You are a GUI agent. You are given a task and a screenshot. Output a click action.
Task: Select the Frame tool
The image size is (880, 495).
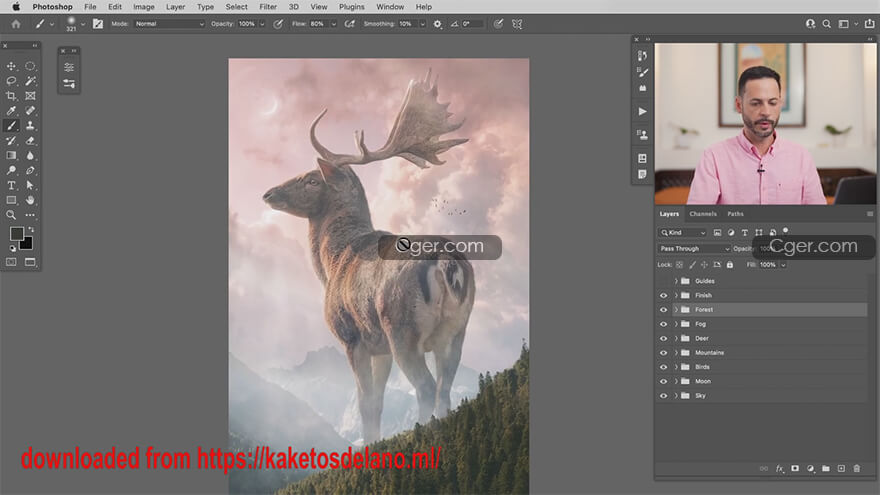pyautogui.click(x=30, y=96)
